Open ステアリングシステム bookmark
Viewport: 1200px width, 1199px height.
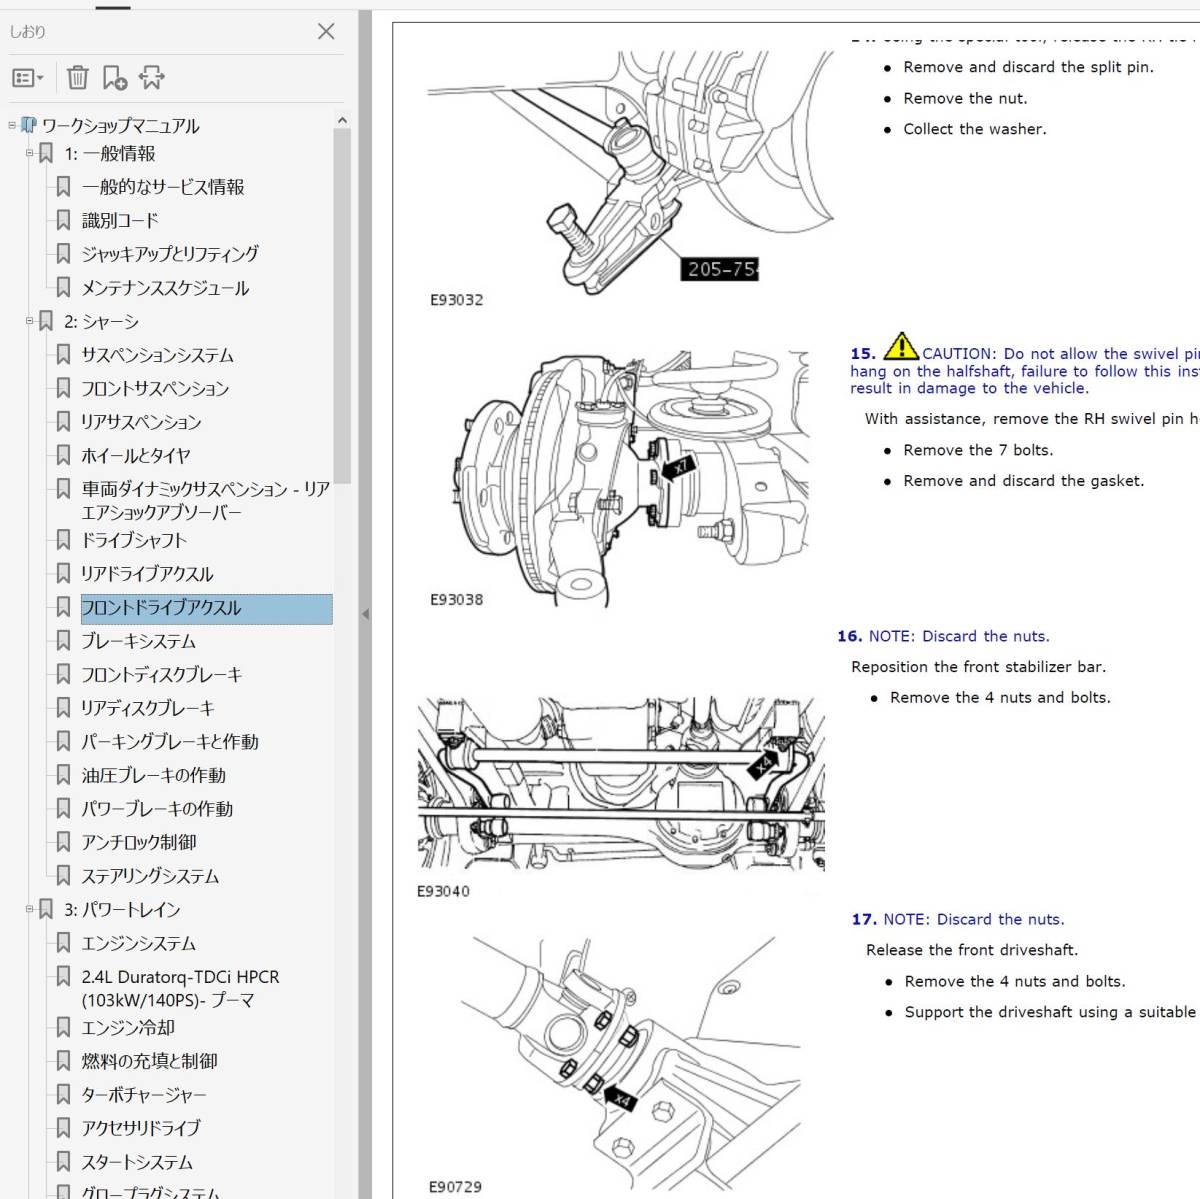pyautogui.click(x=150, y=877)
